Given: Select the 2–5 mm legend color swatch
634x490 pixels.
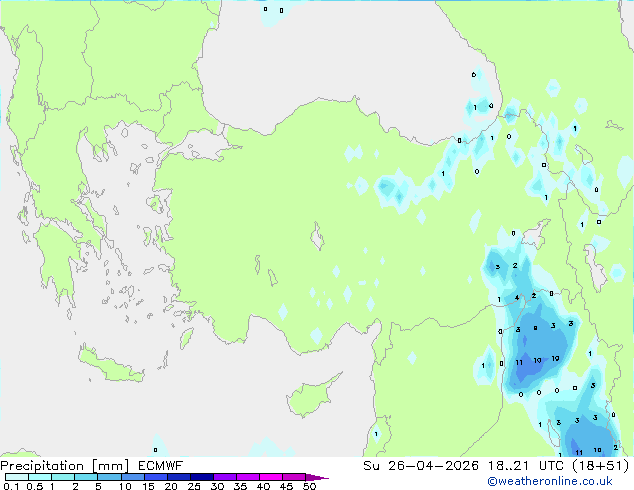Looking at the screenshot, I should (x=86, y=477).
